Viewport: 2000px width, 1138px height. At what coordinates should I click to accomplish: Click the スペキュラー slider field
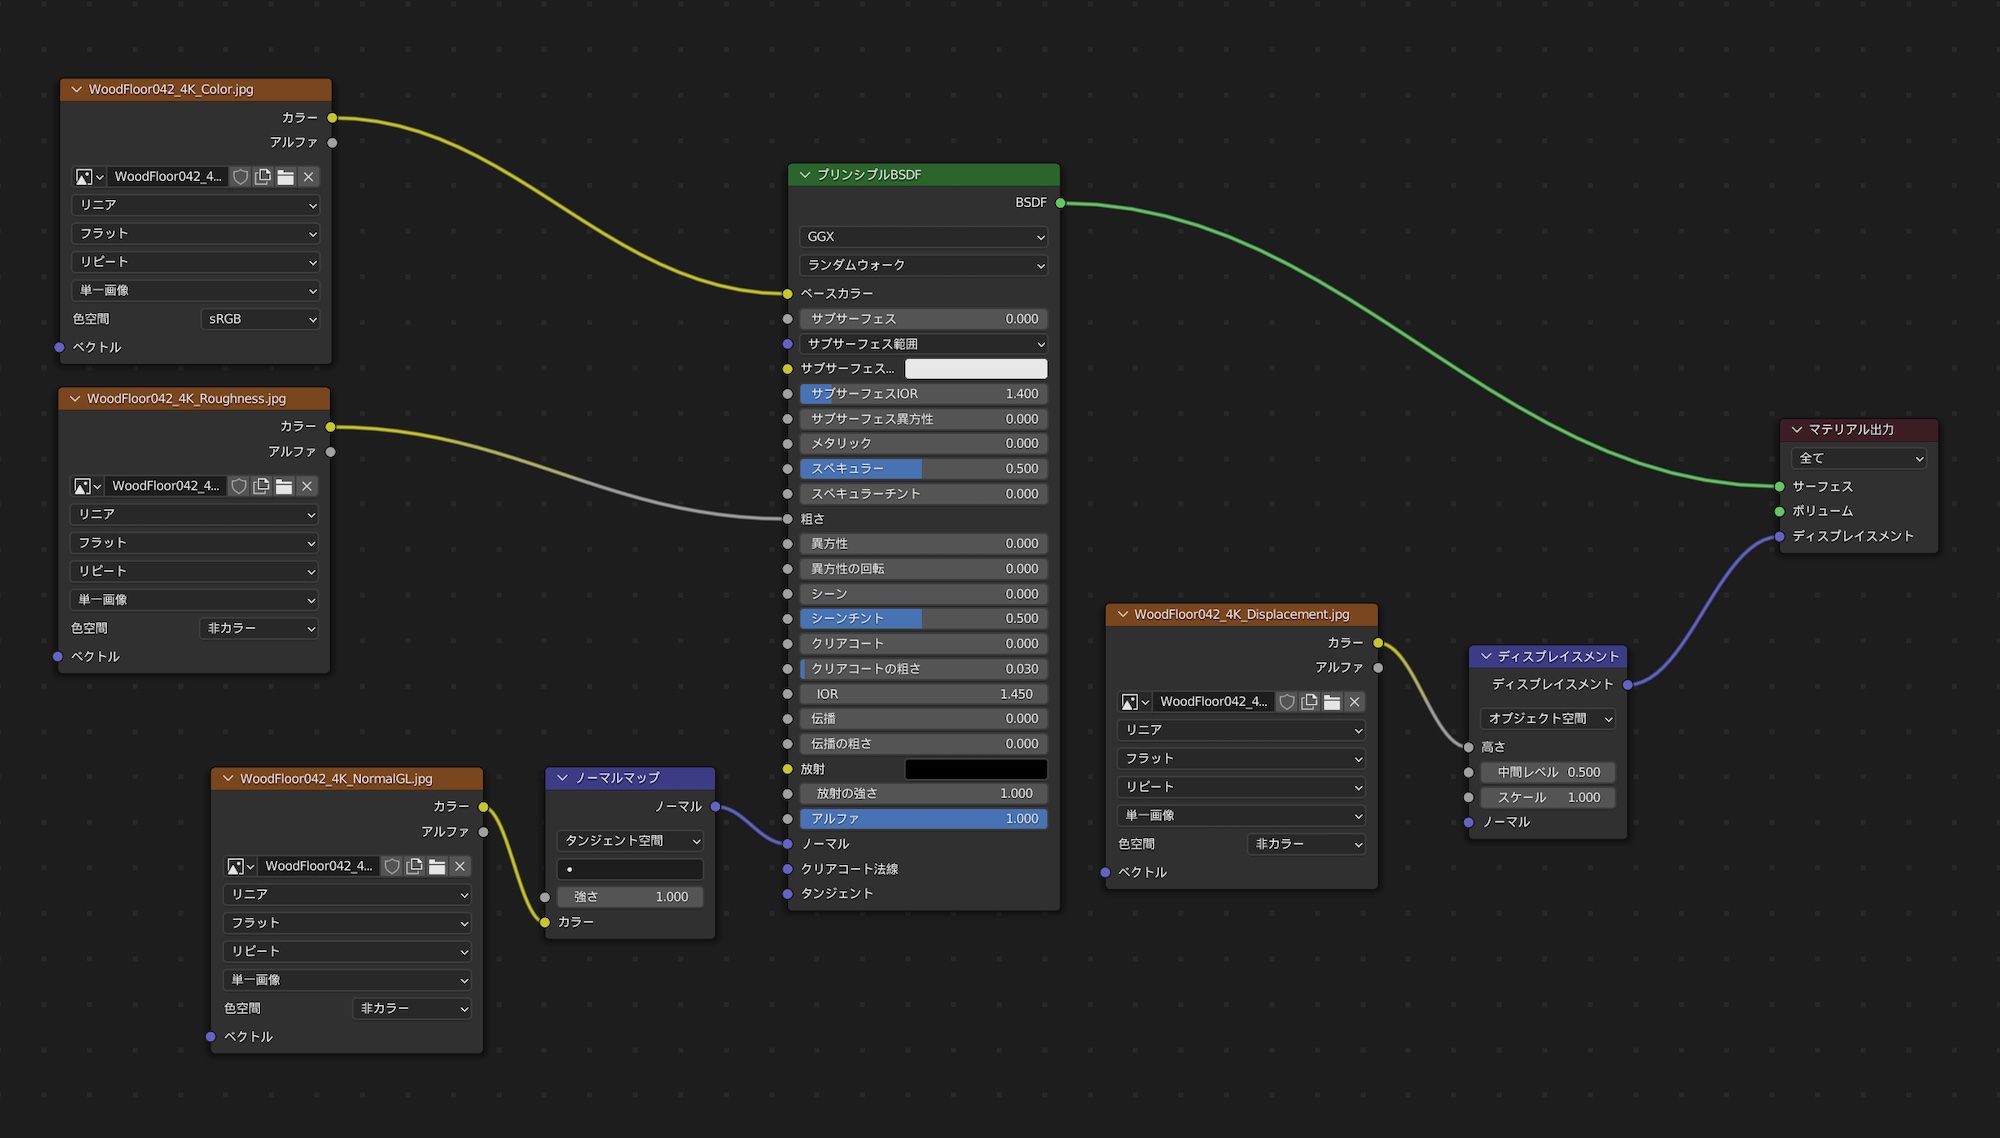(923, 469)
